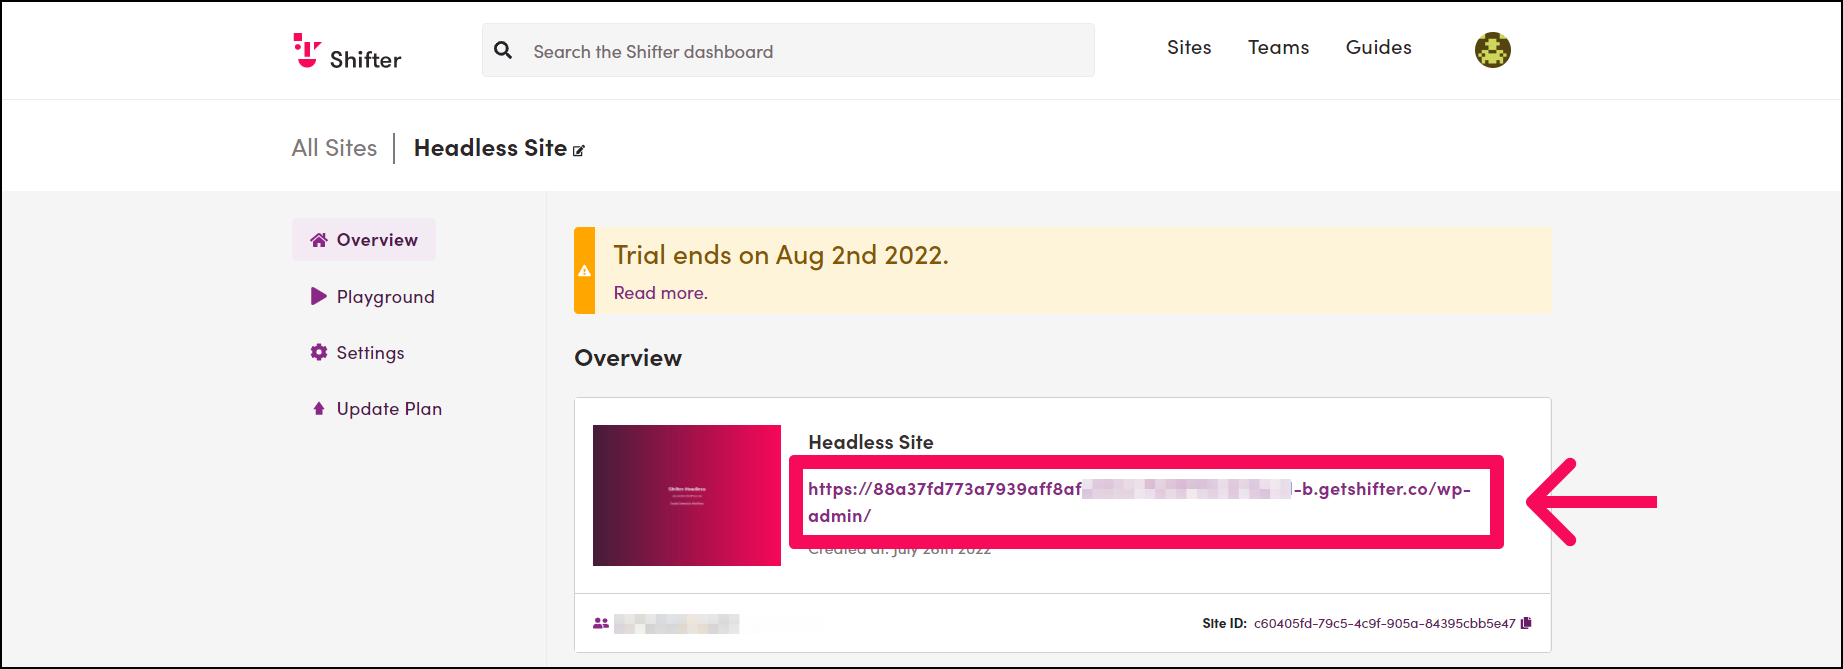Select Update Plan in the sidebar
This screenshot has height=669, width=1843.
(x=376, y=408)
